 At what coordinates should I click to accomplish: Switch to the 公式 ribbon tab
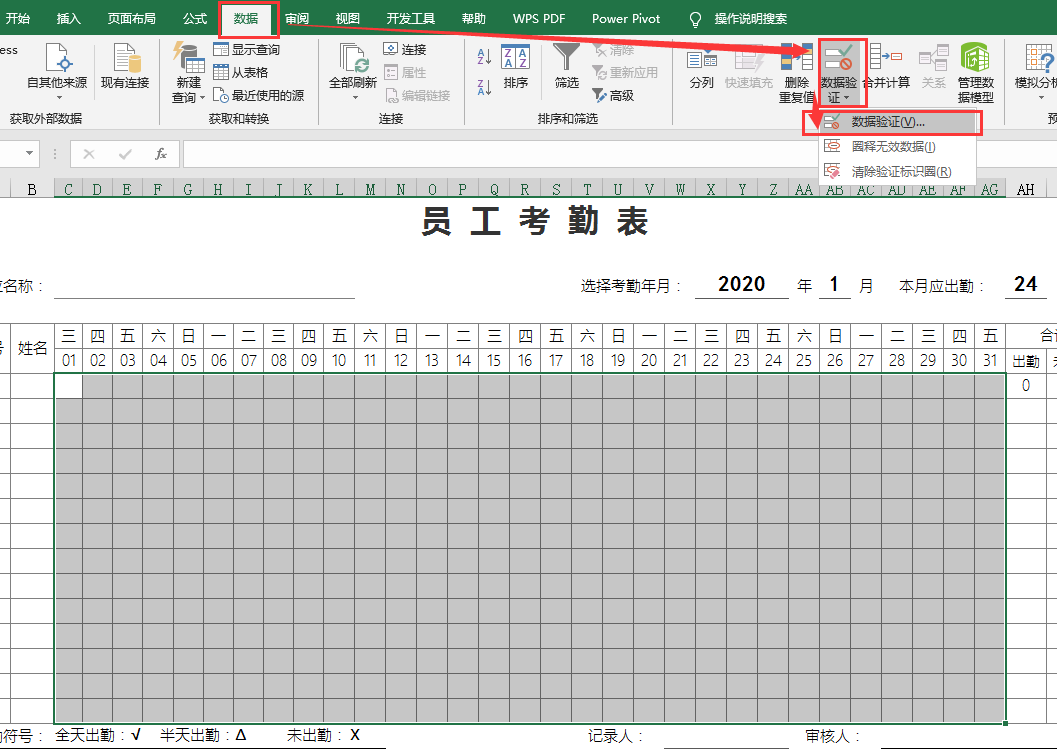(x=195, y=18)
